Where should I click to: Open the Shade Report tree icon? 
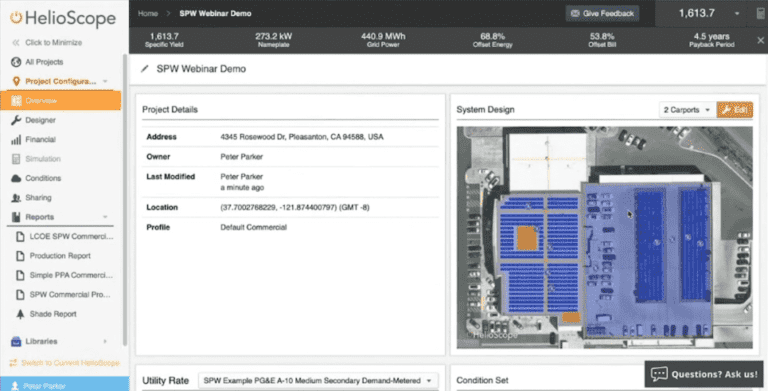point(20,314)
